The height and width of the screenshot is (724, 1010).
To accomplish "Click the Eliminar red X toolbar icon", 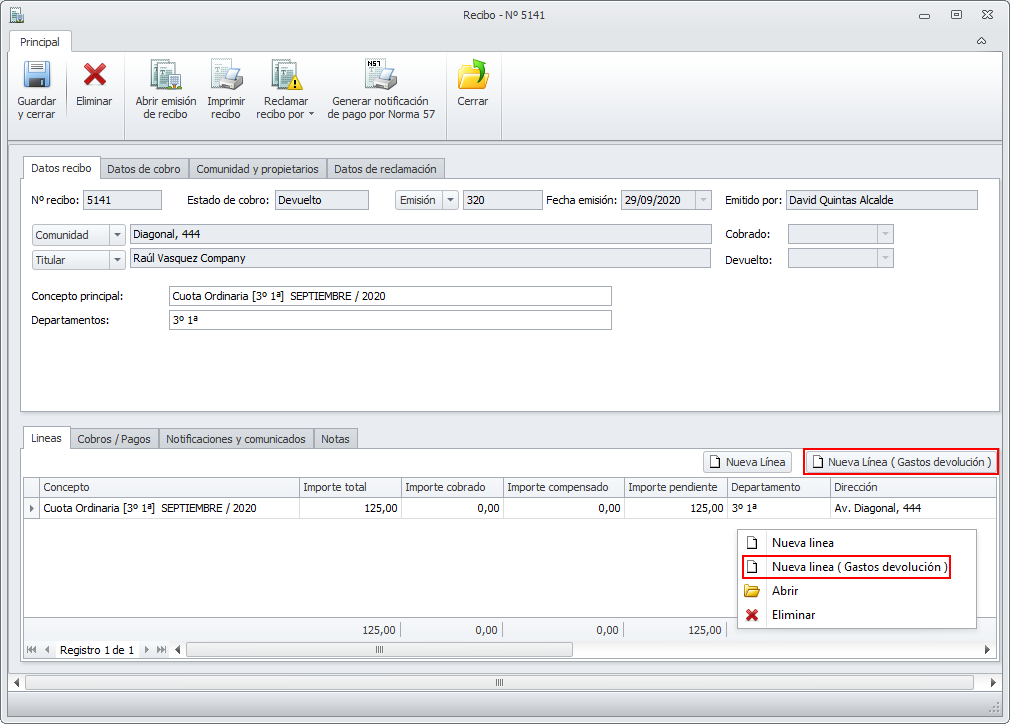I will tap(95, 74).
